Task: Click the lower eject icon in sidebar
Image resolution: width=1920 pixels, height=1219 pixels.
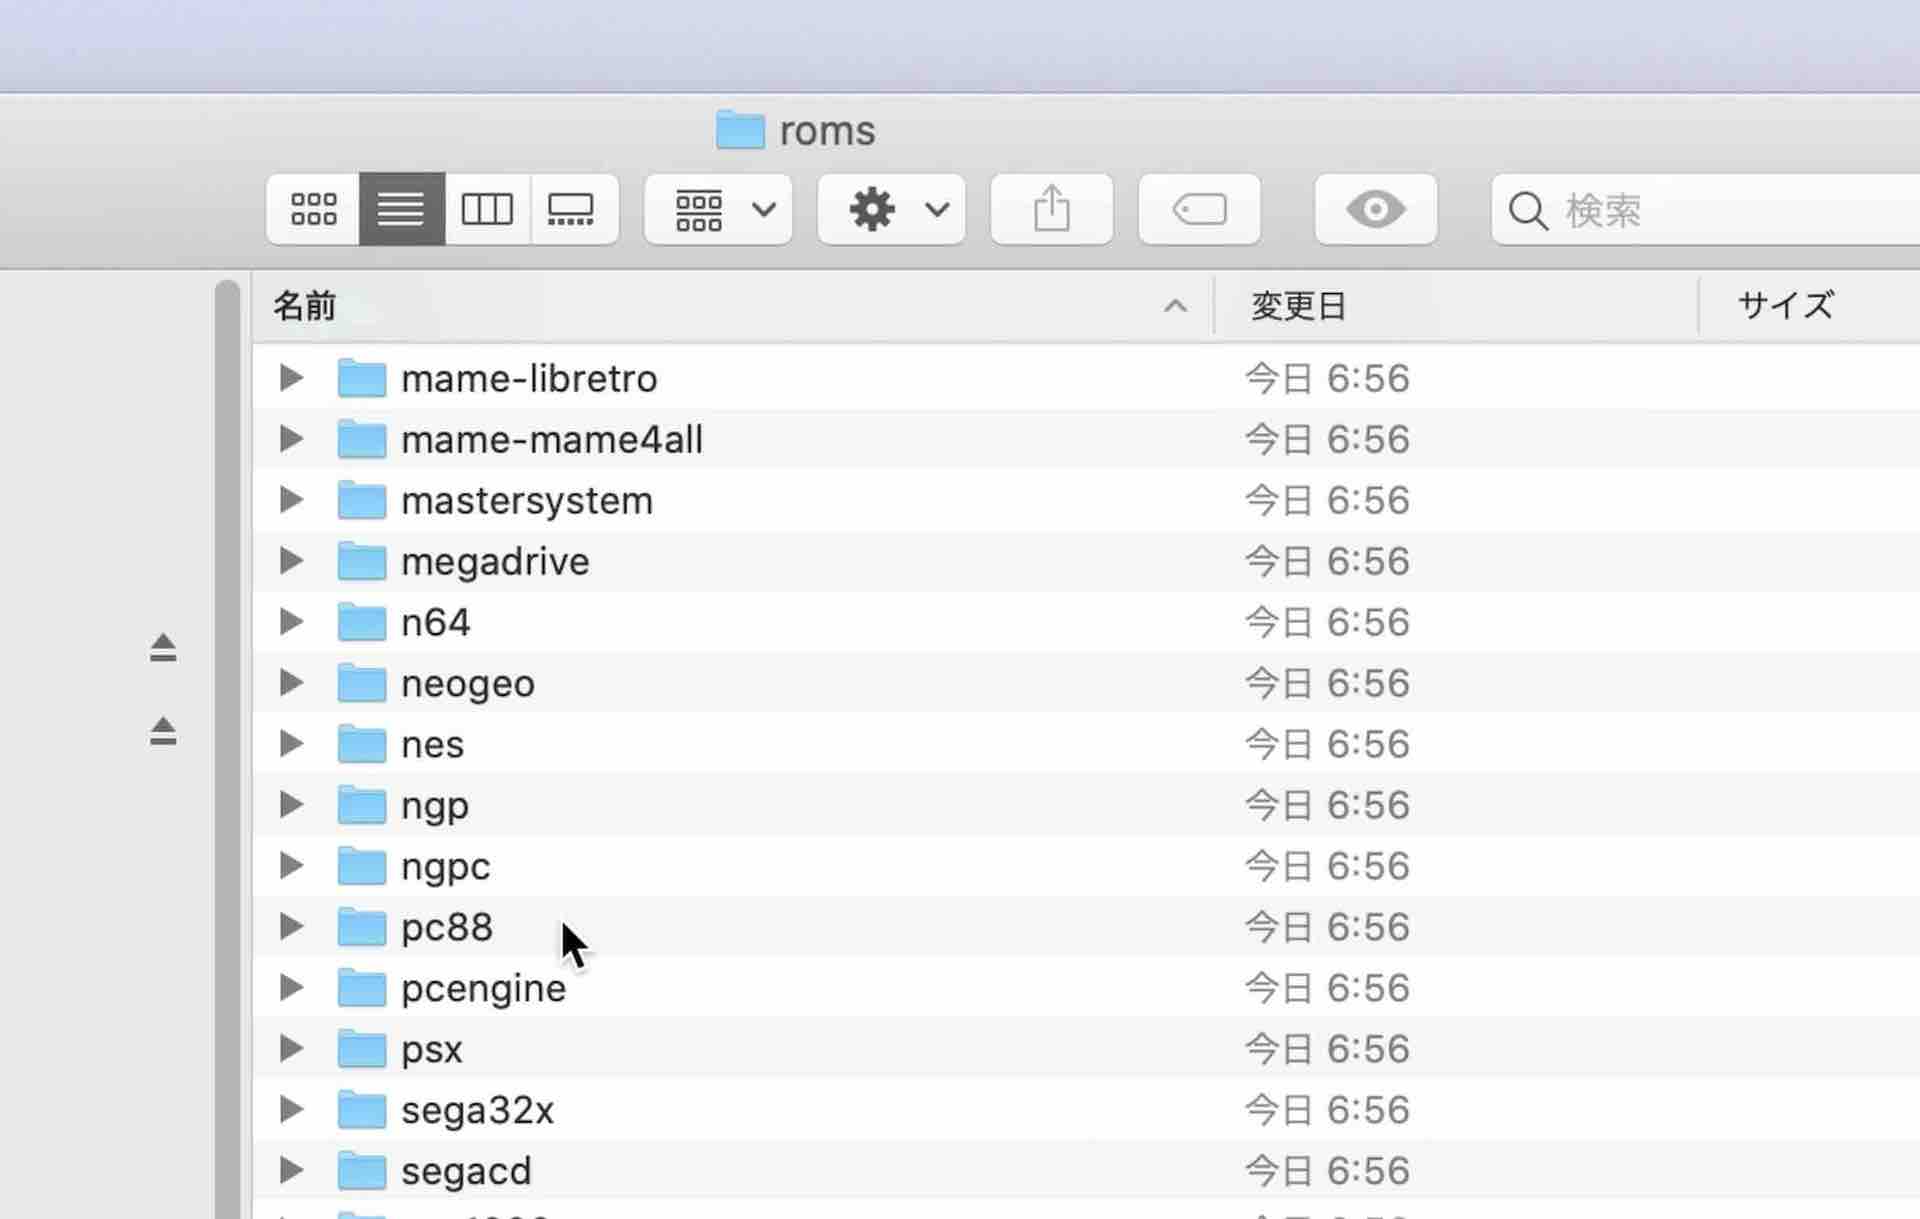Action: tap(163, 731)
